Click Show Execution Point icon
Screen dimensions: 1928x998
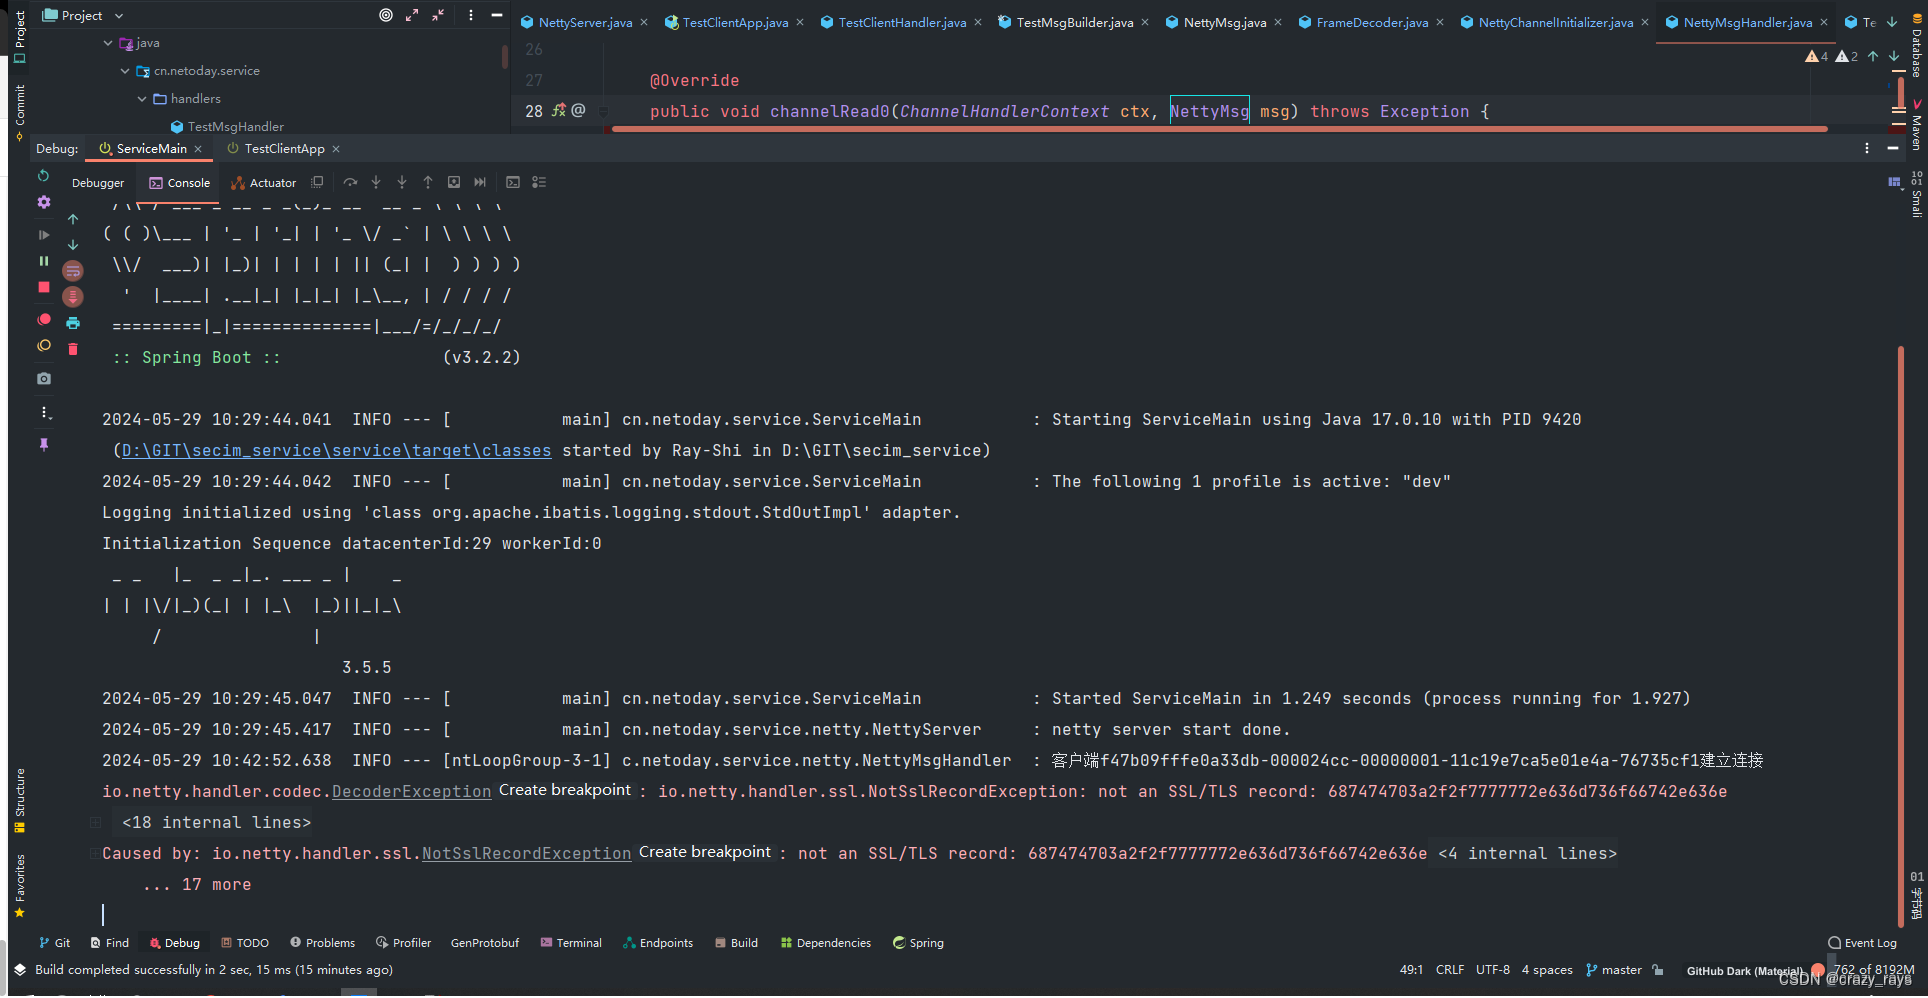[317, 182]
